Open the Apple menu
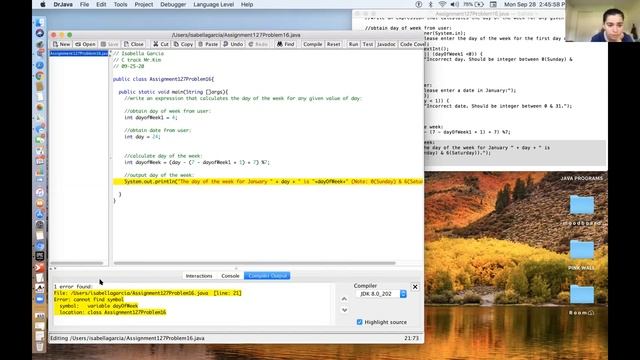640x360 pixels. click(43, 4)
